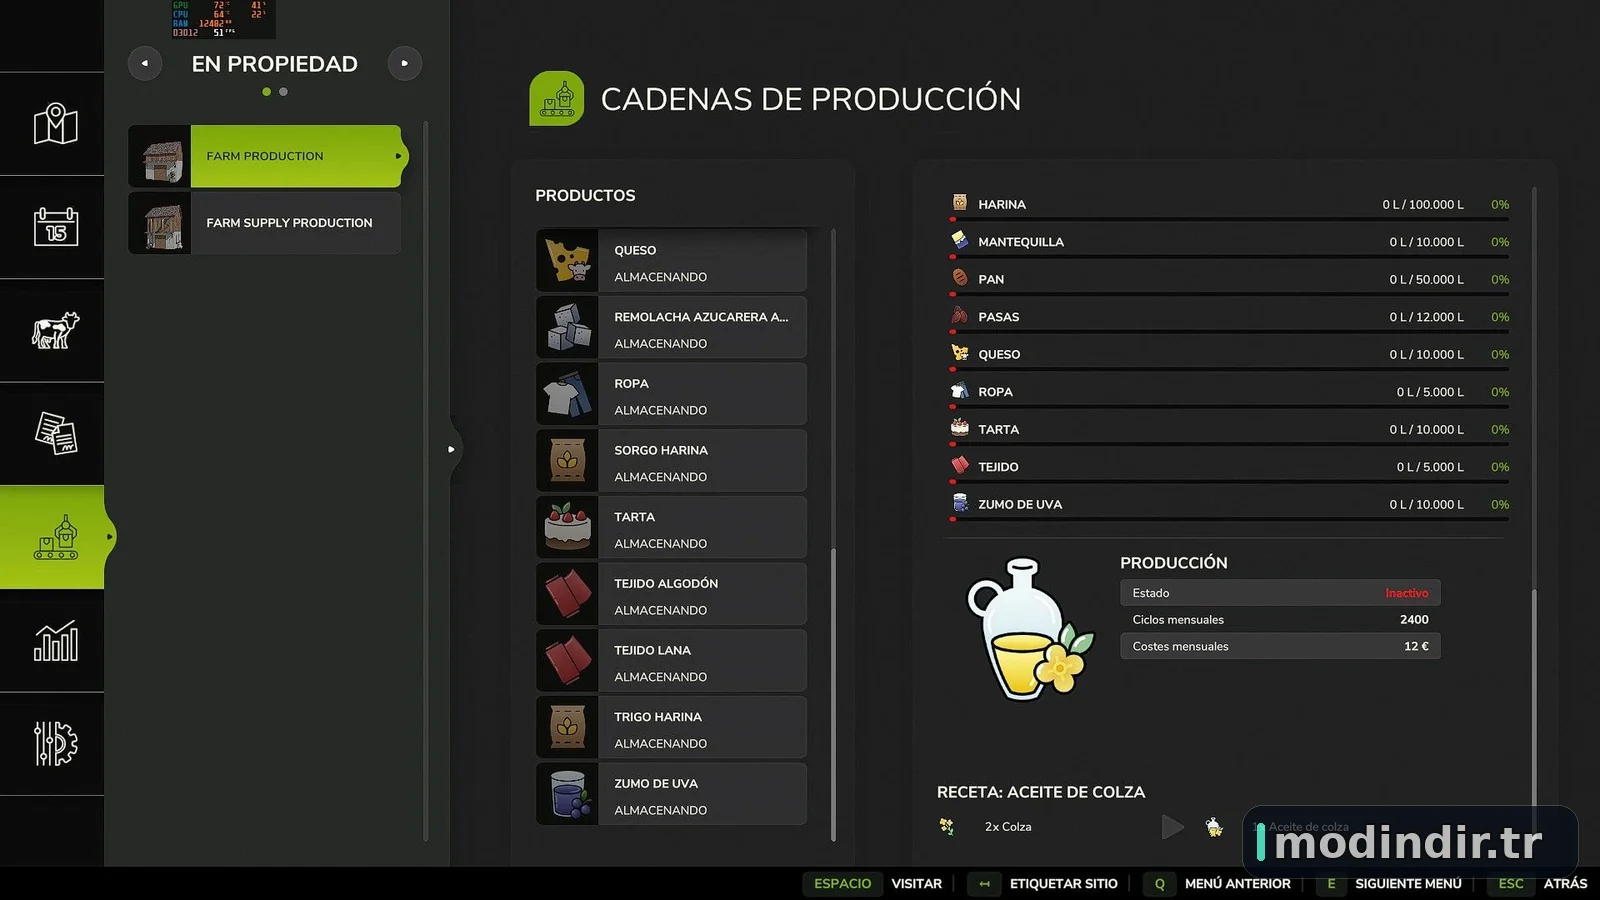This screenshot has height=900, width=1600.
Task: Select the Remolacha Azucarera product row
Action: [671, 328]
